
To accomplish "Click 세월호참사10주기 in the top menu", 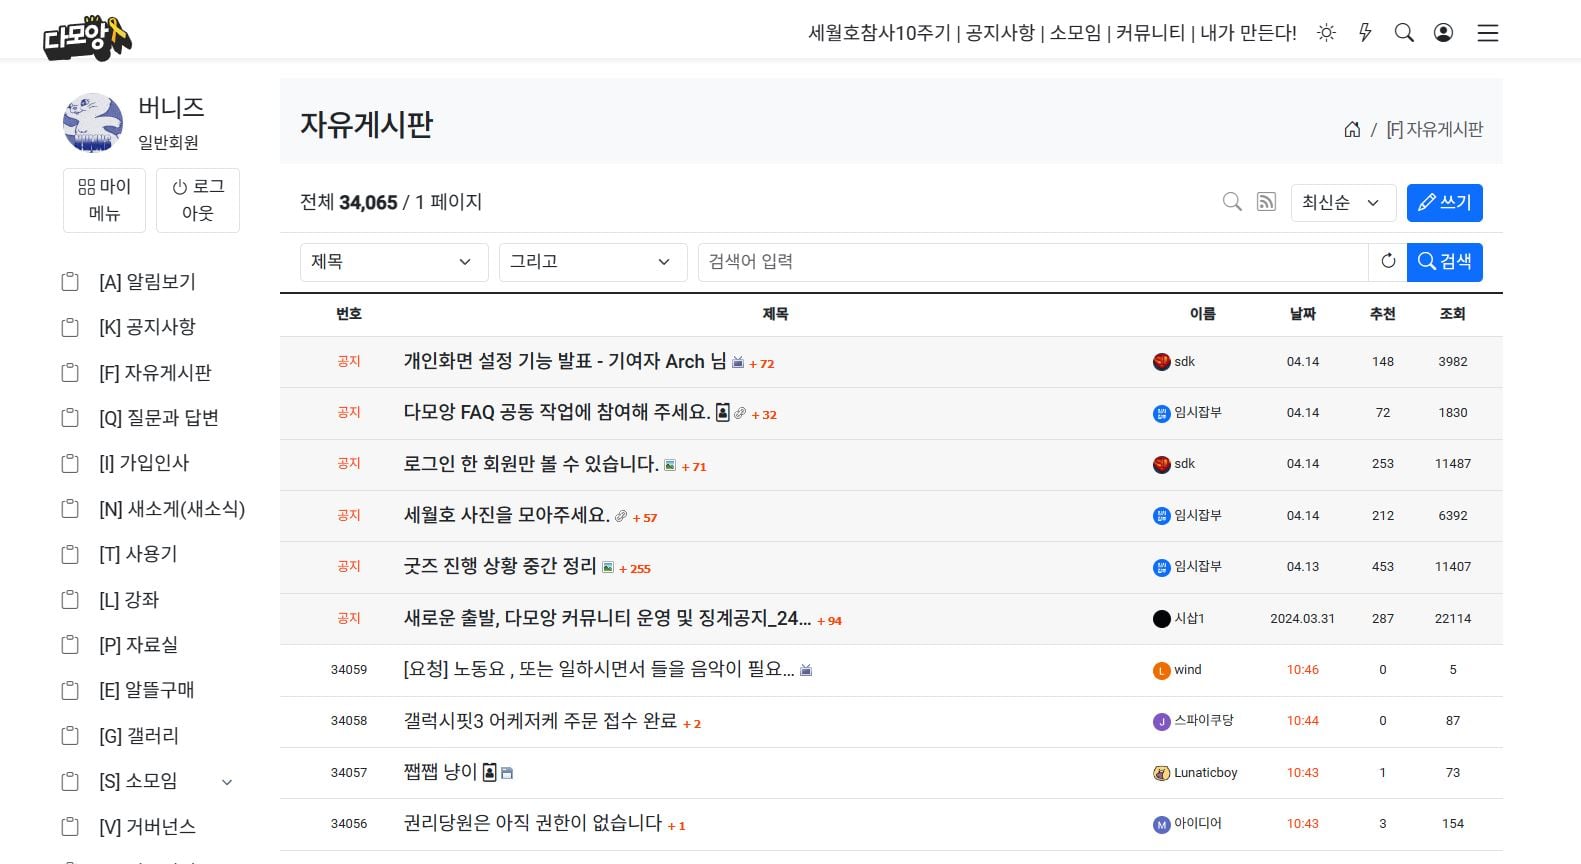I will [x=879, y=33].
